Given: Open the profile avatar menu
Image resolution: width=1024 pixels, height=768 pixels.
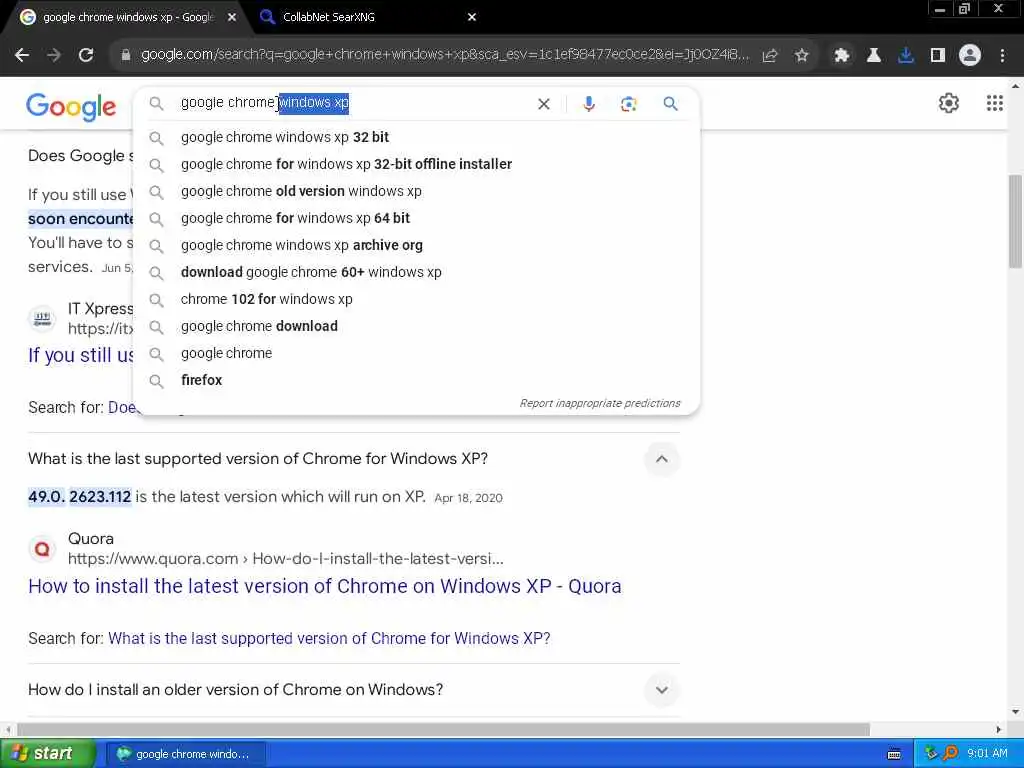Looking at the screenshot, I should 970,56.
